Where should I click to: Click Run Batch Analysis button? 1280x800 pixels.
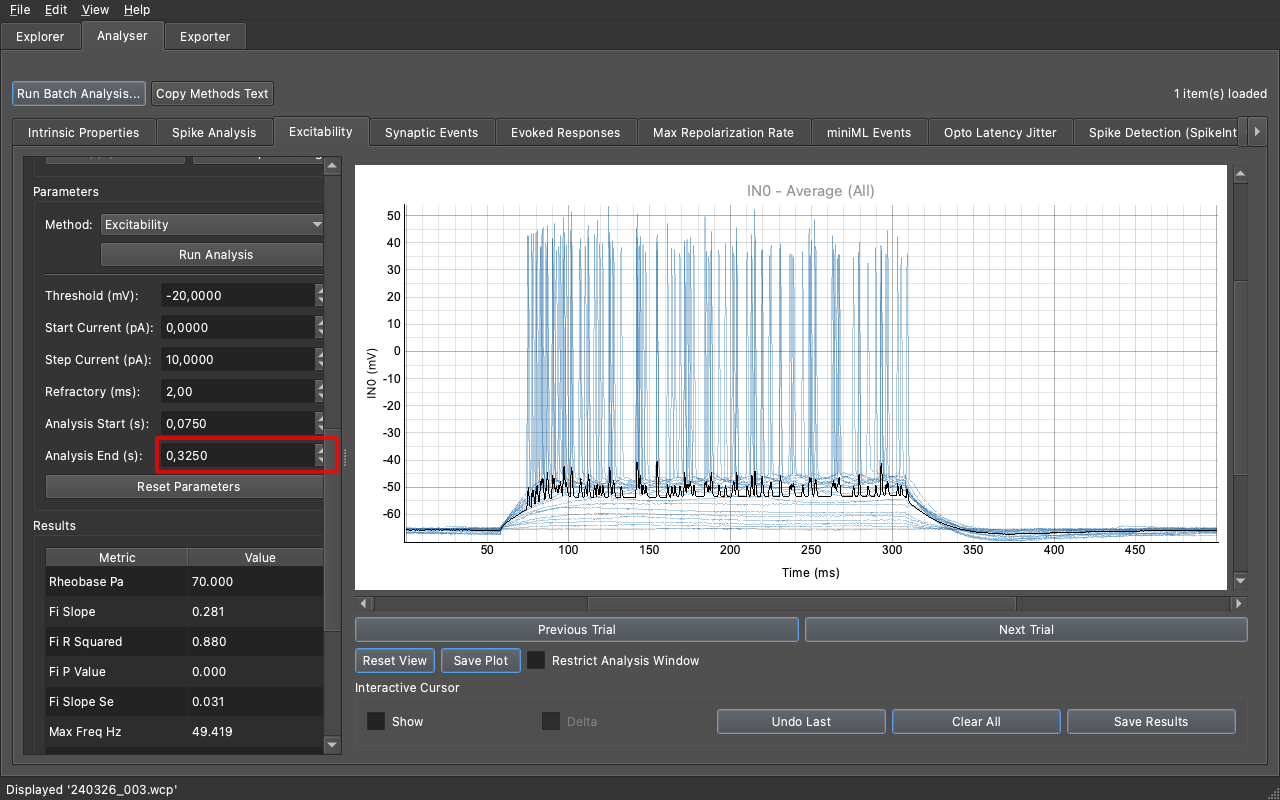tap(79, 93)
